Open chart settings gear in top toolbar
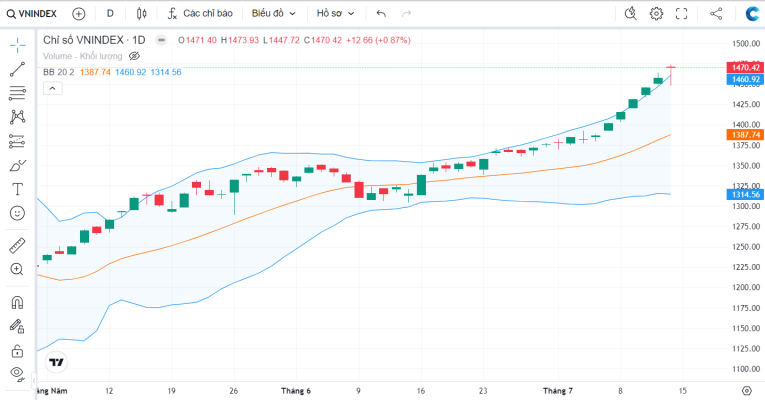Viewport: 765px width, 400px height. 657,14
